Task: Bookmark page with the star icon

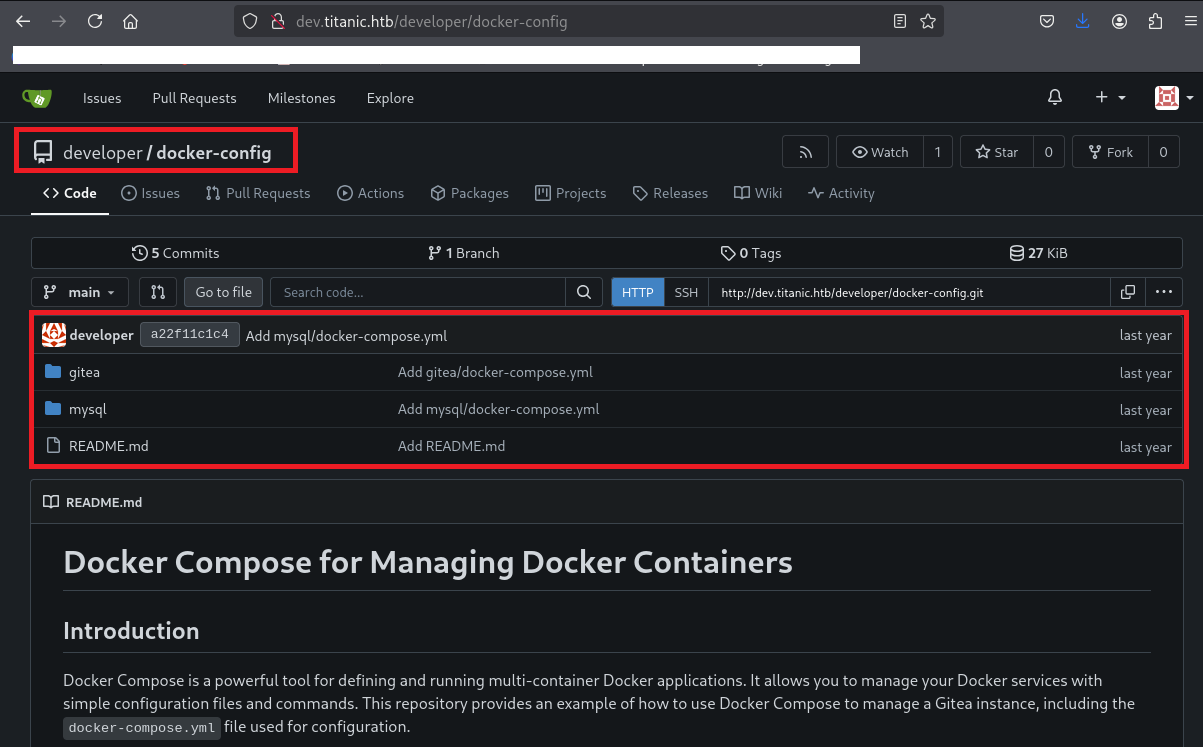Action: tap(927, 21)
